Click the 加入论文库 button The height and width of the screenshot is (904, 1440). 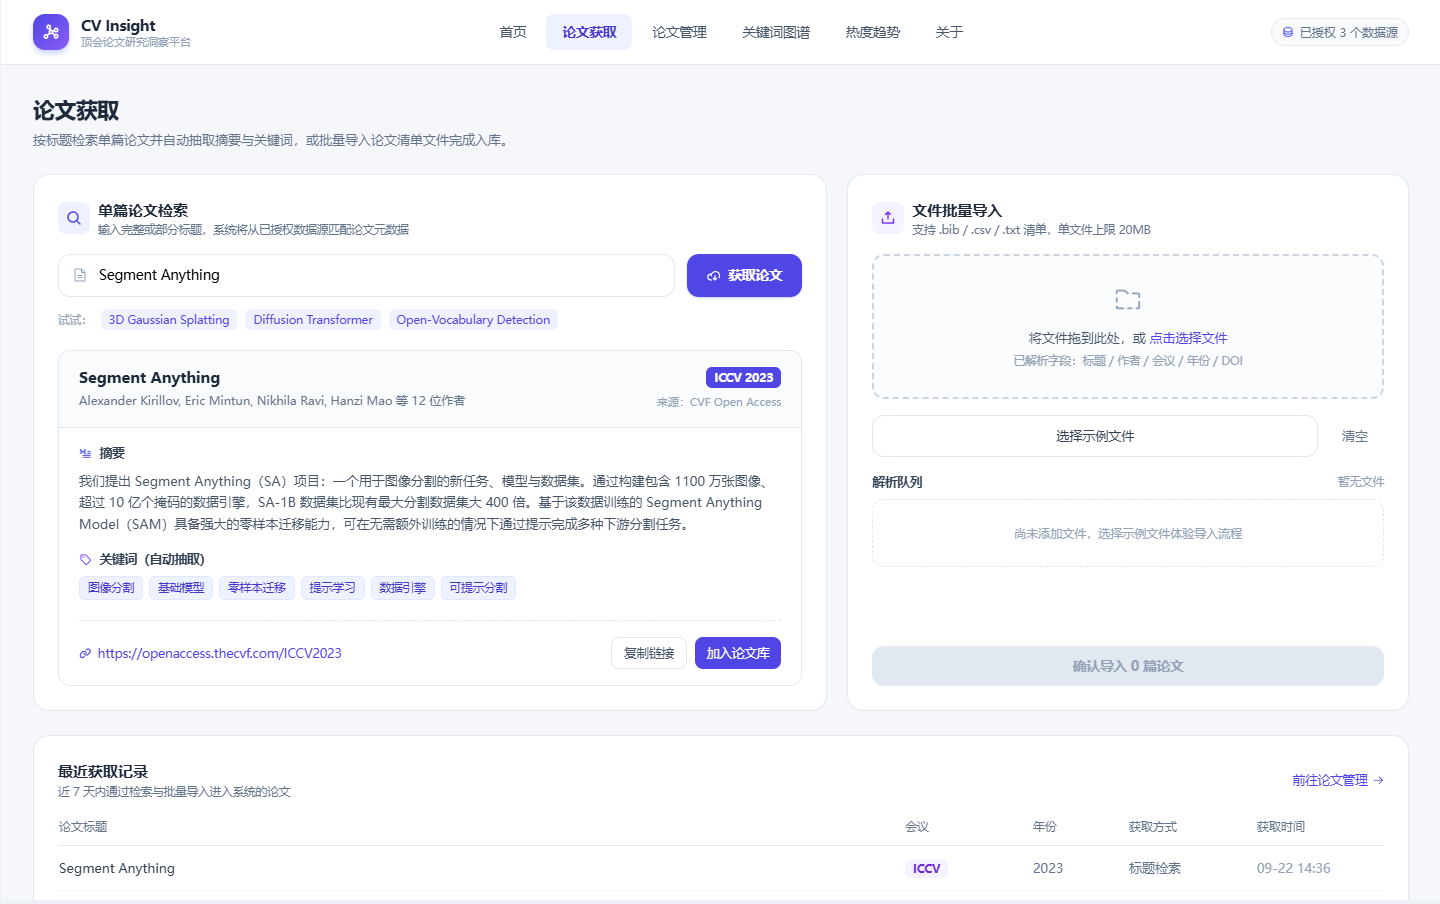pos(738,653)
